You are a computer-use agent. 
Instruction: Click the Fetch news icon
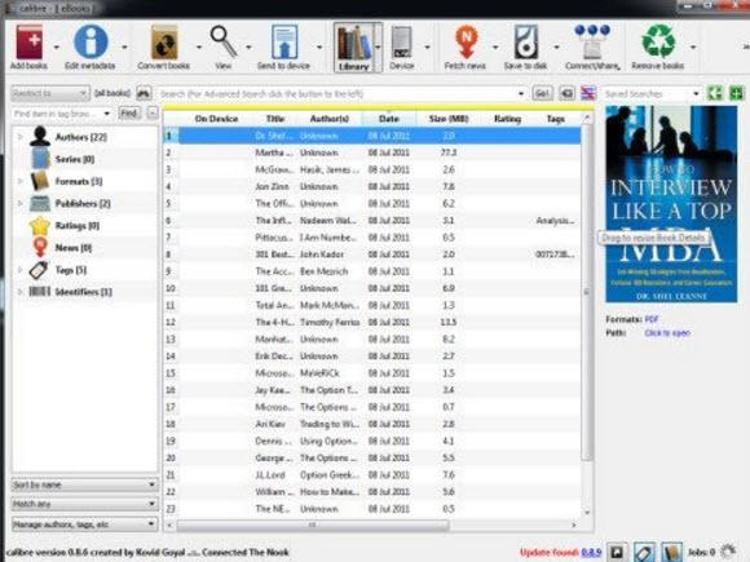[x=465, y=43]
